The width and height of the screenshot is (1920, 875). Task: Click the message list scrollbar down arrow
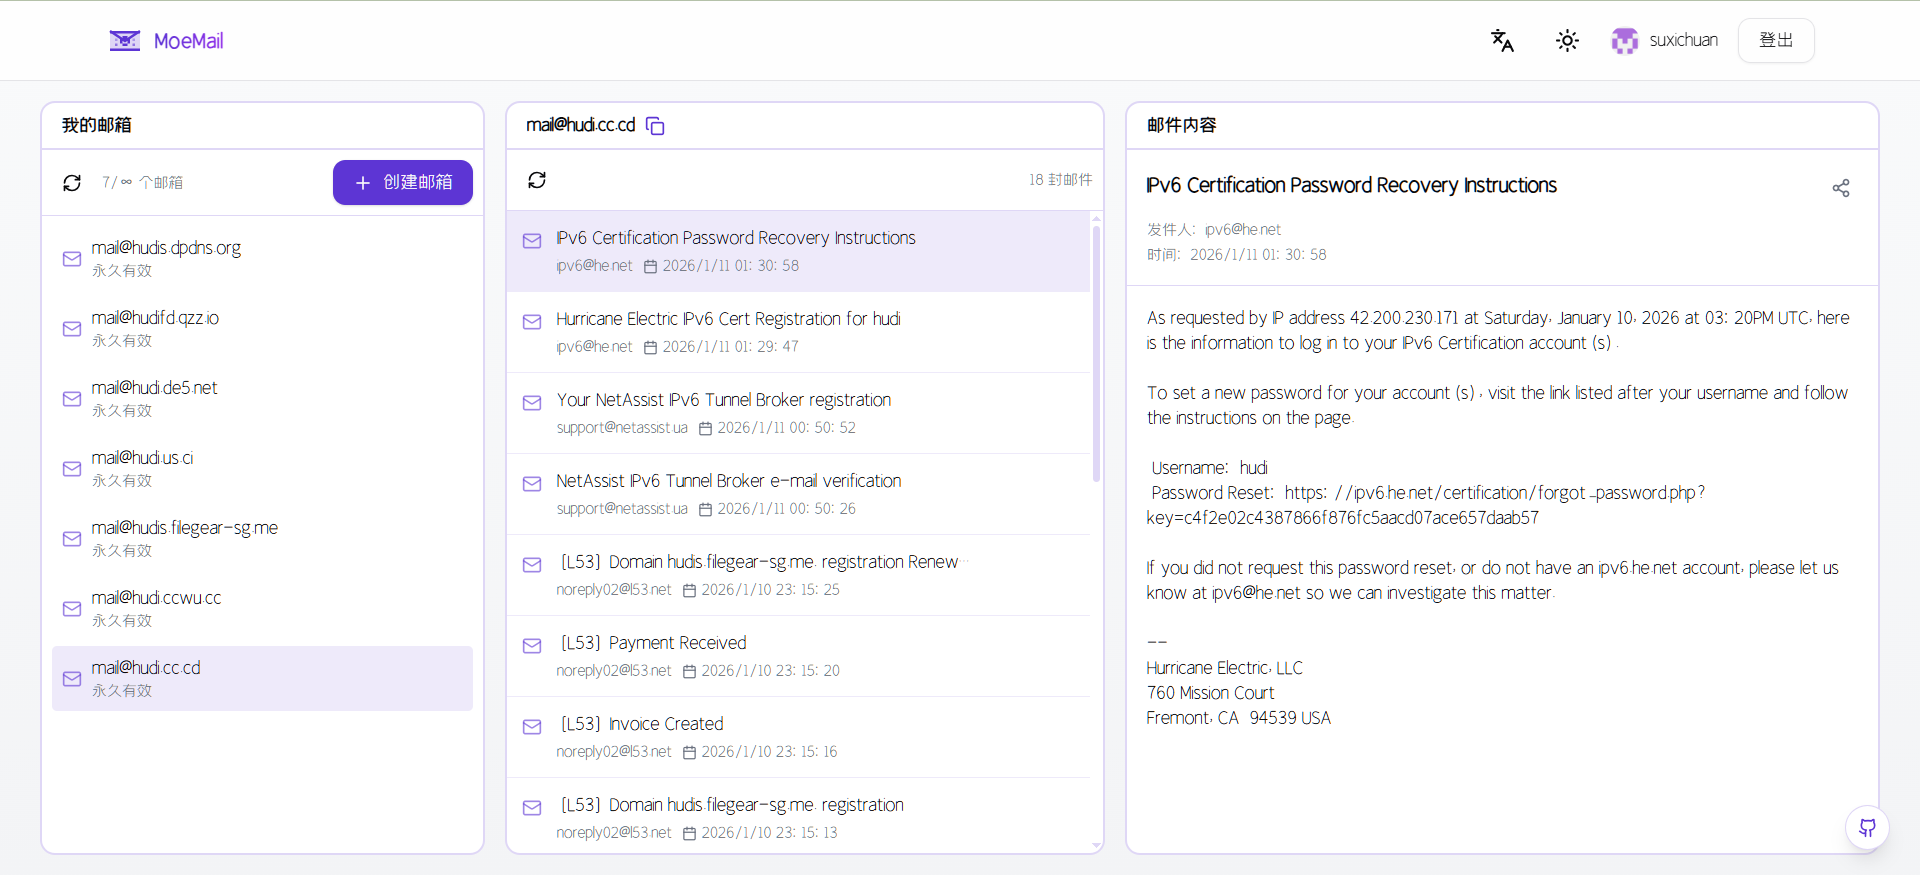pyautogui.click(x=1096, y=846)
